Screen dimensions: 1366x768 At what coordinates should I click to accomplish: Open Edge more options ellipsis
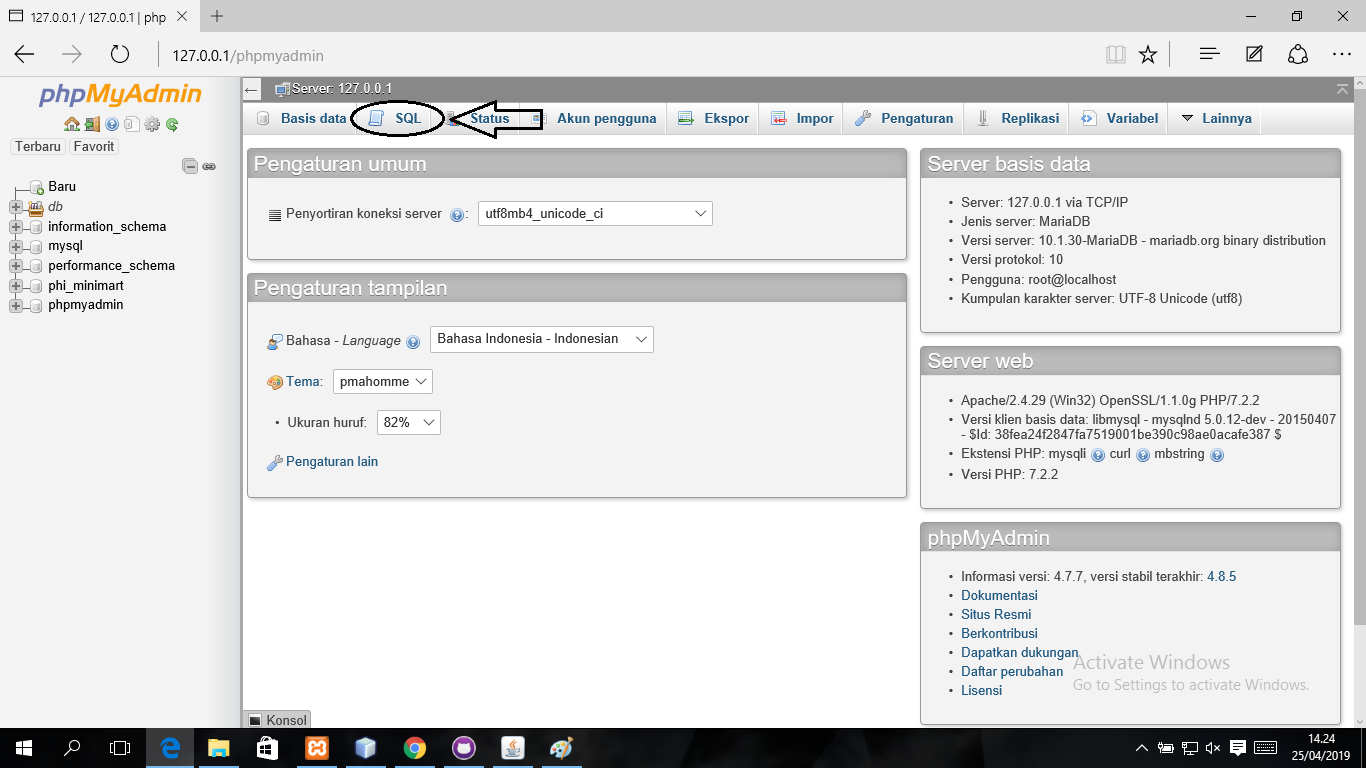click(1342, 55)
